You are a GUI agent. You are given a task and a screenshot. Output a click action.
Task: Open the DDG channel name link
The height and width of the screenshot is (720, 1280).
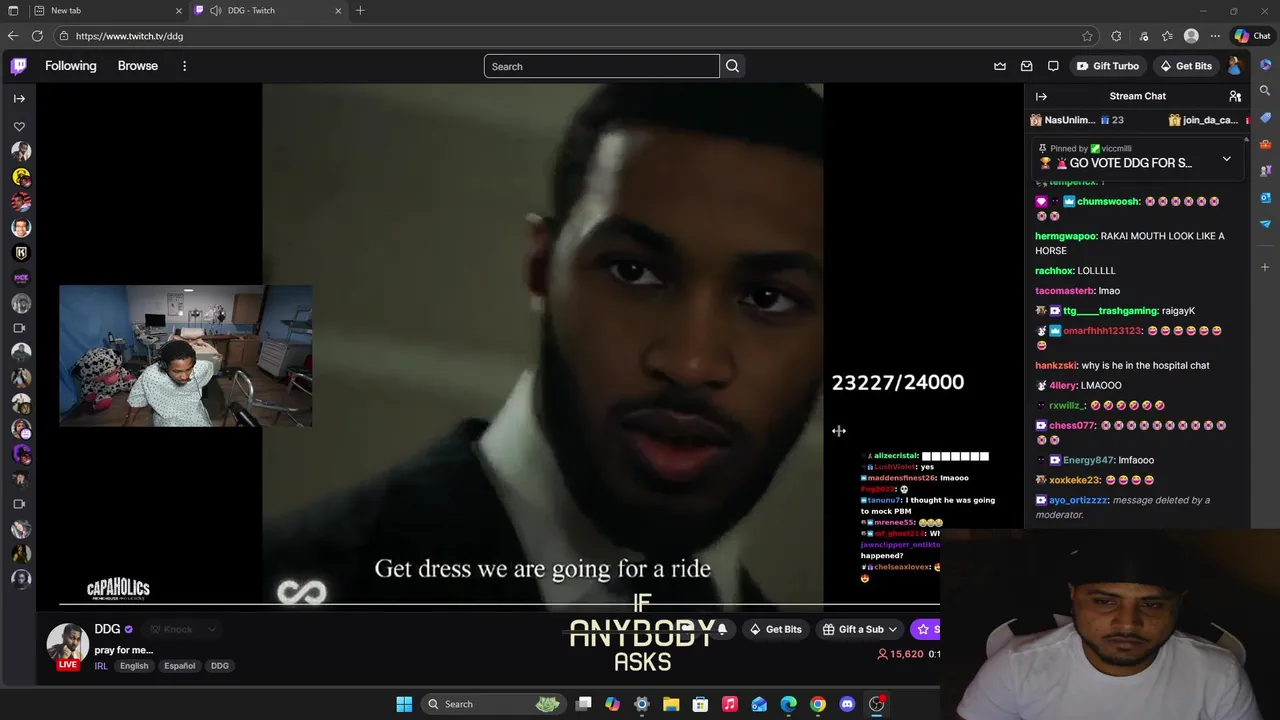point(107,629)
